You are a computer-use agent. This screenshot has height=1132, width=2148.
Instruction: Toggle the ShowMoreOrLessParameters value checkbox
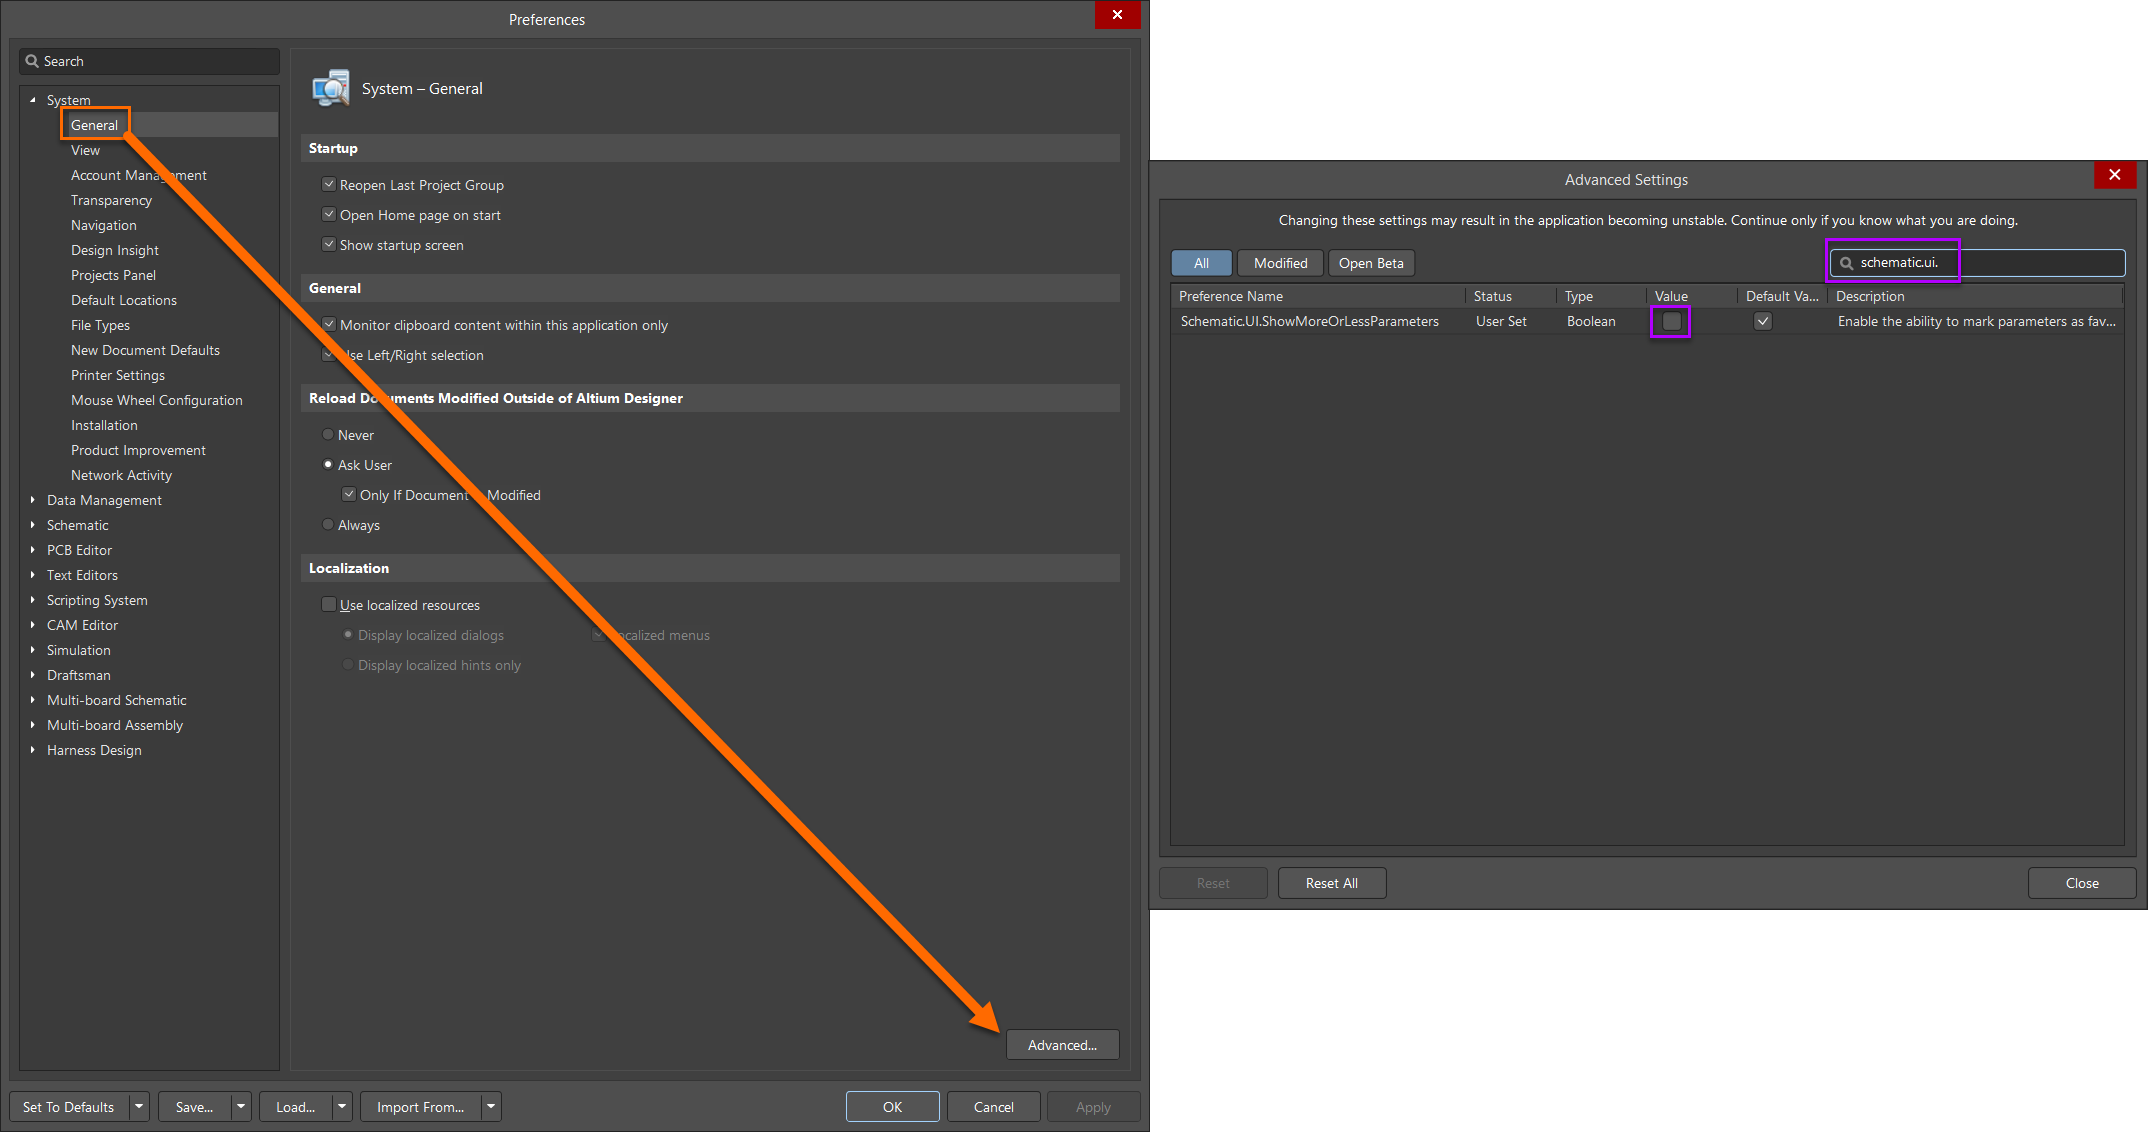click(1671, 322)
